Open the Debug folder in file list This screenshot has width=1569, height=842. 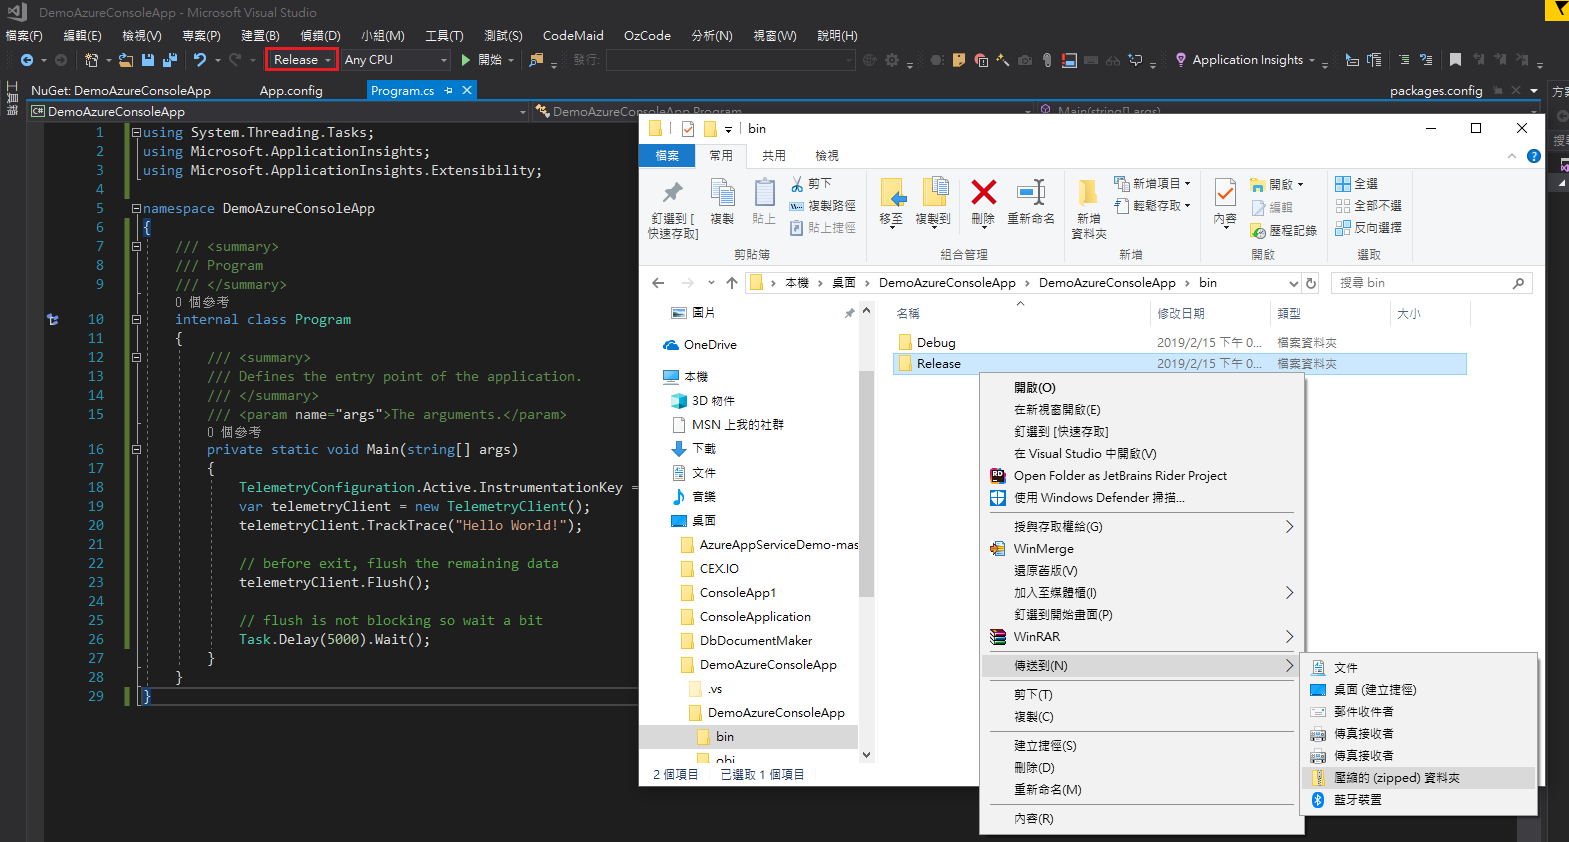(936, 343)
